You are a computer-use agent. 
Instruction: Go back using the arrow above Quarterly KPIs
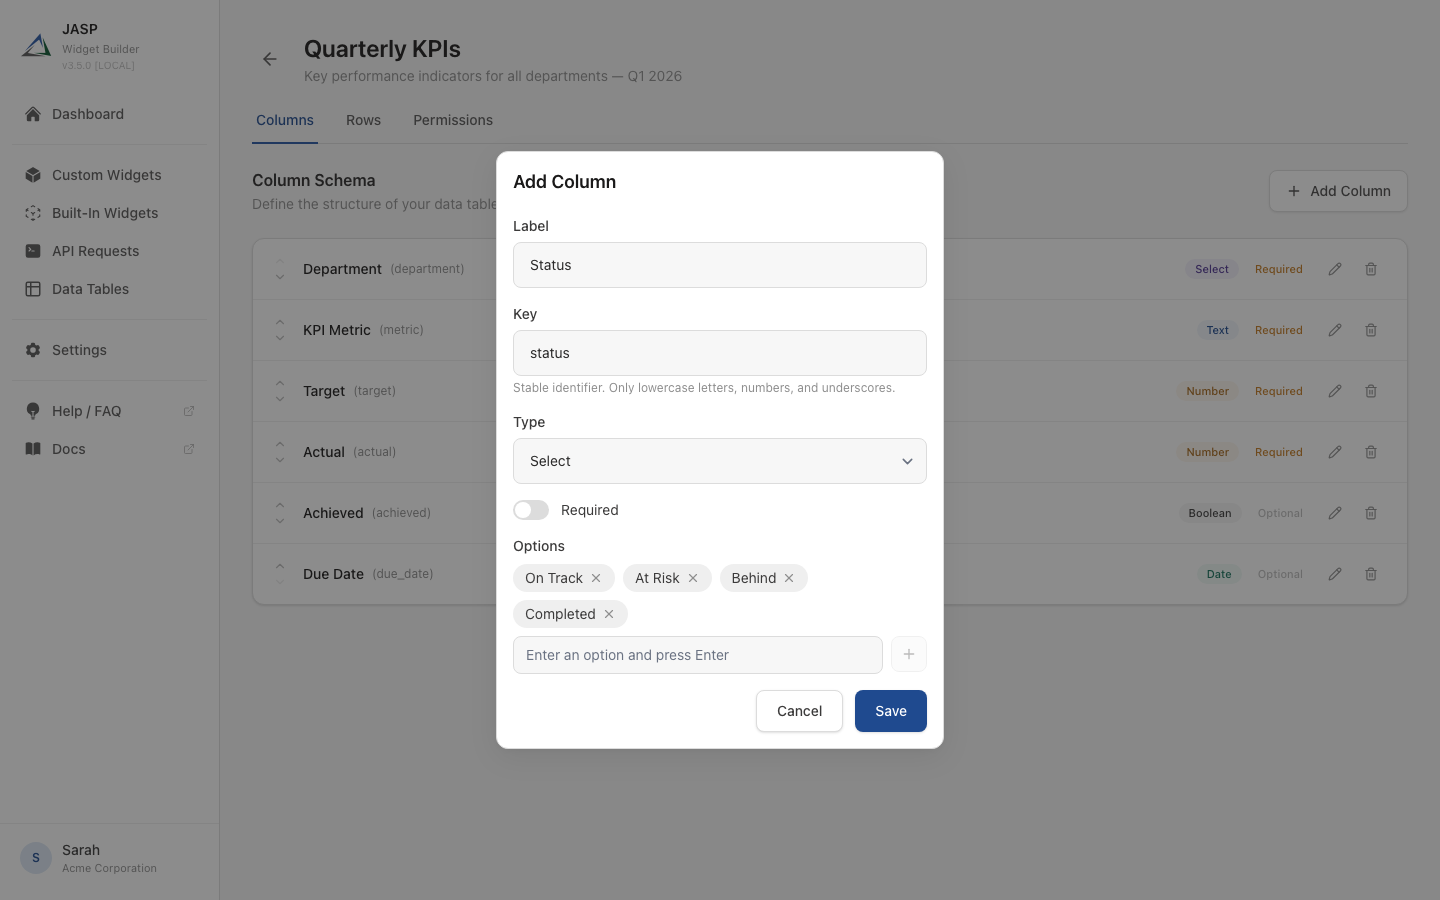click(269, 59)
